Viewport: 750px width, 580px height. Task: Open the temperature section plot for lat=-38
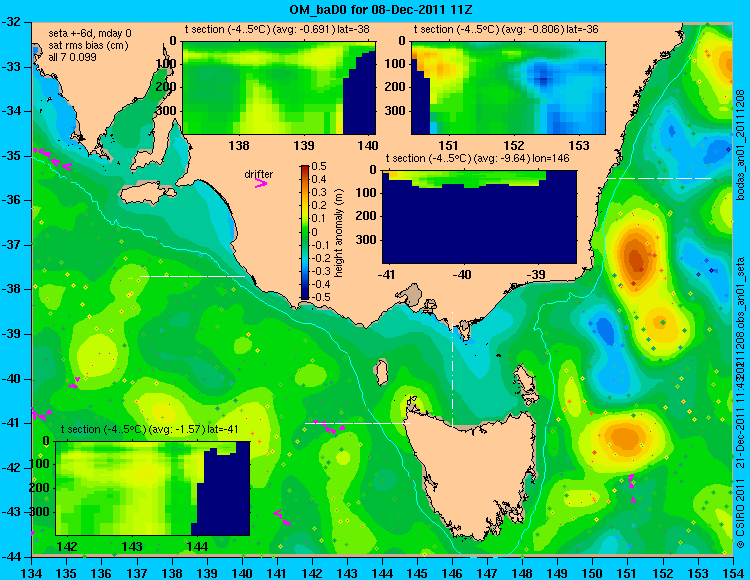coord(279,88)
